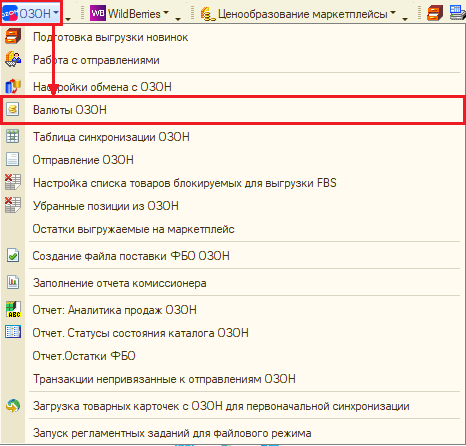This screenshot has height=446, width=466.
Task: Open Ценообразование маркетплейсы menu
Action: [x=298, y=14]
